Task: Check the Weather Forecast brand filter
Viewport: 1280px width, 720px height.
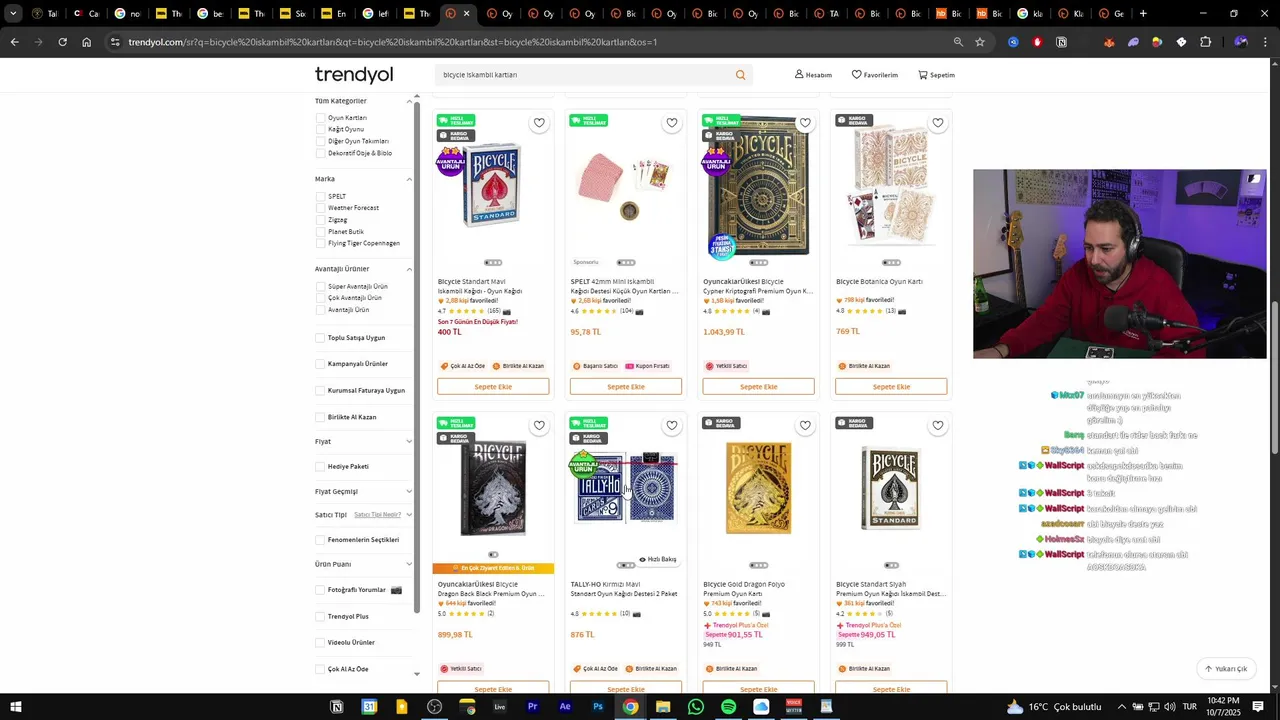Action: tap(321, 208)
